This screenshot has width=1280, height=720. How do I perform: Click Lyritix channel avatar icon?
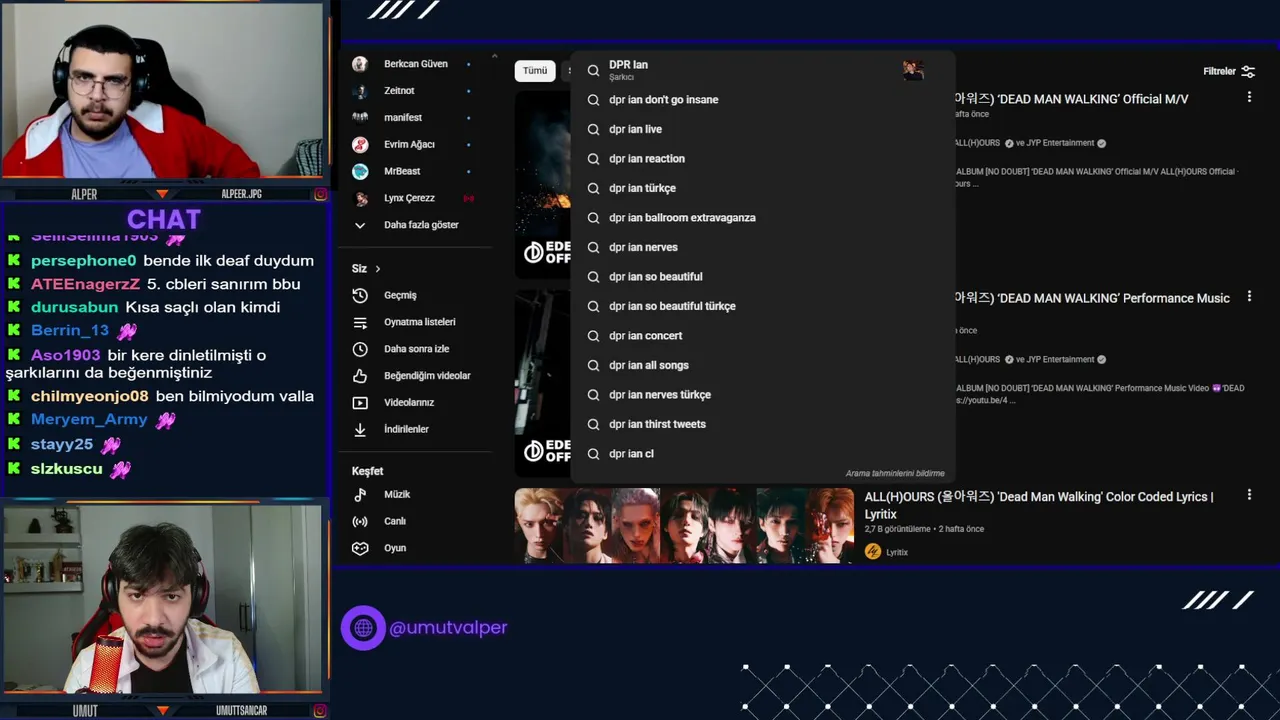(873, 552)
